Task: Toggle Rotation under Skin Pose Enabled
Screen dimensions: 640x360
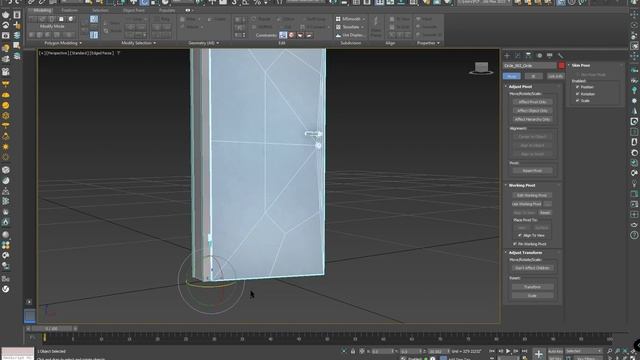Action: tap(578, 94)
